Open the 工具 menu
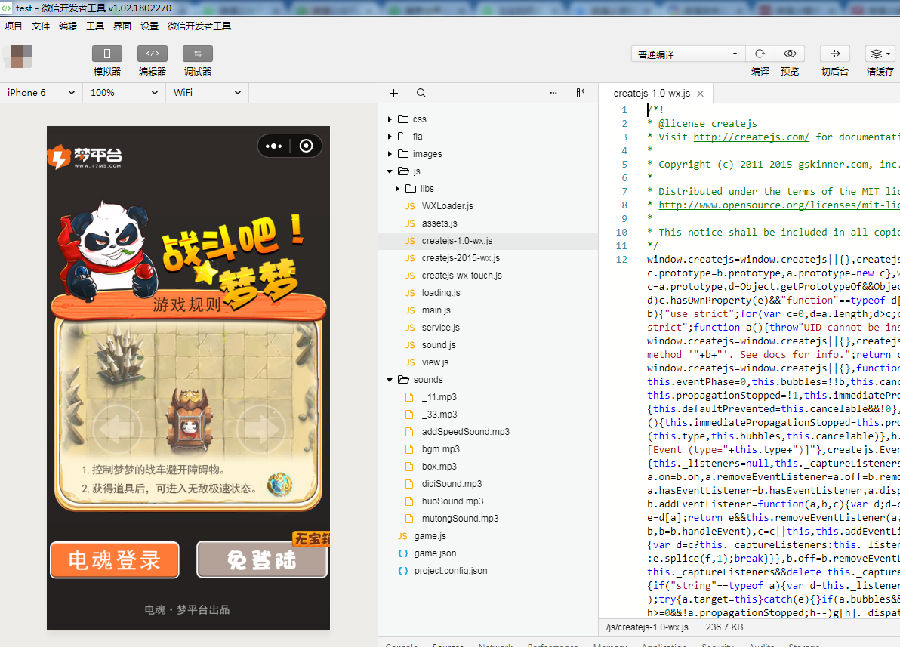Image resolution: width=900 pixels, height=647 pixels. (95, 26)
